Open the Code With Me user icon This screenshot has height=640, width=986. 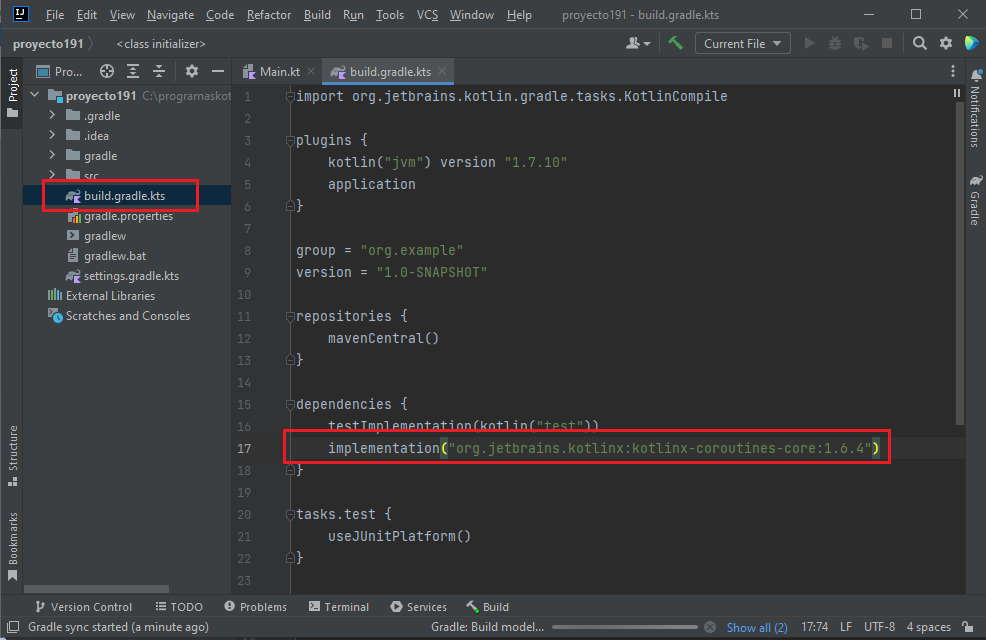[x=638, y=43]
